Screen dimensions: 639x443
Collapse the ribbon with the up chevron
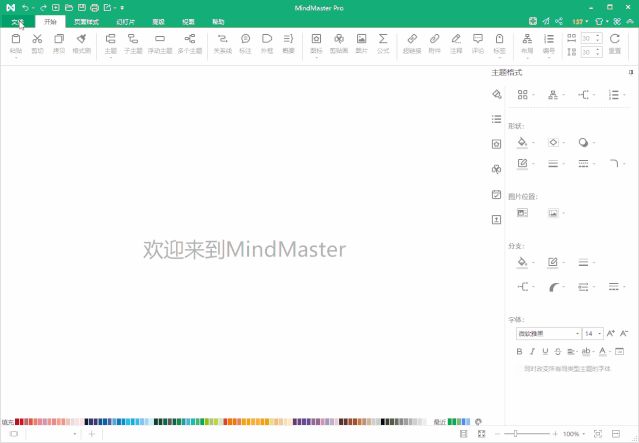click(630, 21)
